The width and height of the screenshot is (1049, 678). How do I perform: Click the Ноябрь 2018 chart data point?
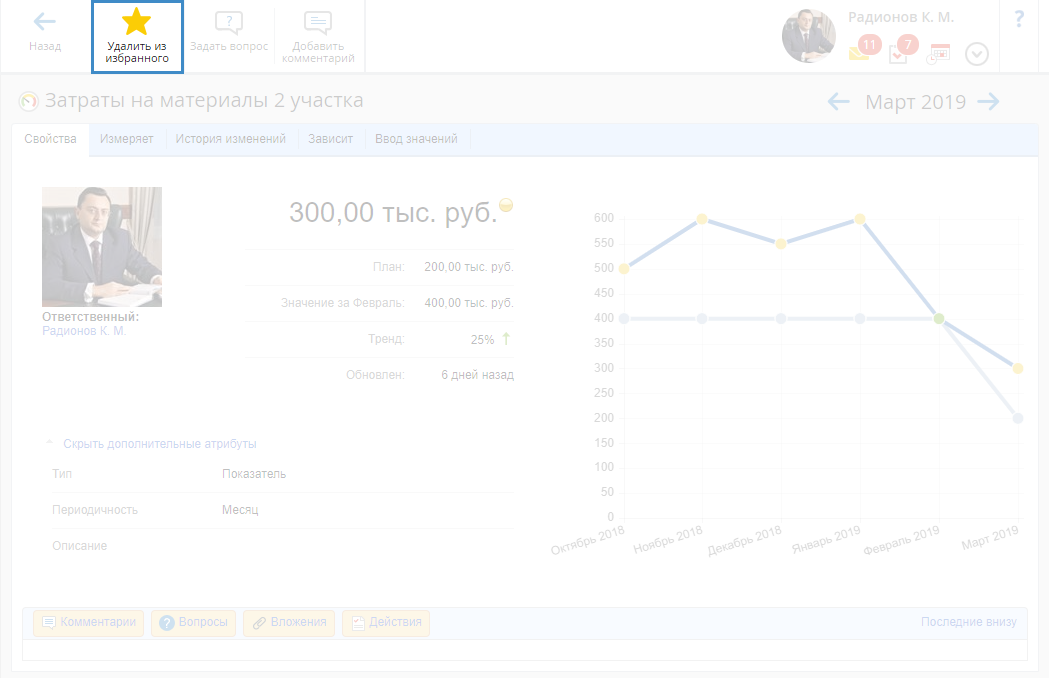pos(702,219)
